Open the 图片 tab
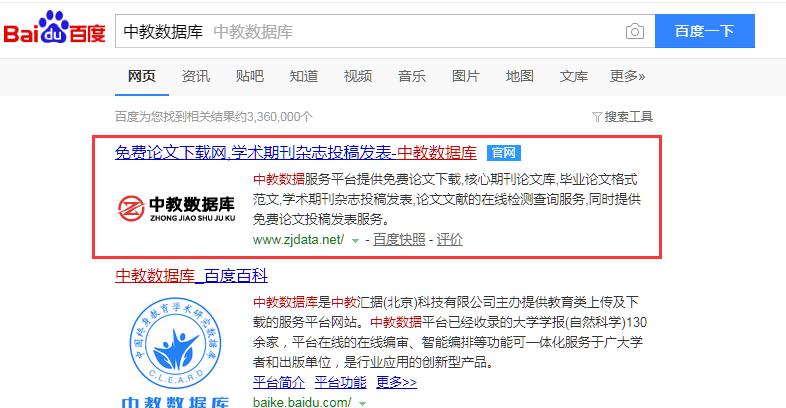The height and width of the screenshot is (408, 786). pos(466,76)
